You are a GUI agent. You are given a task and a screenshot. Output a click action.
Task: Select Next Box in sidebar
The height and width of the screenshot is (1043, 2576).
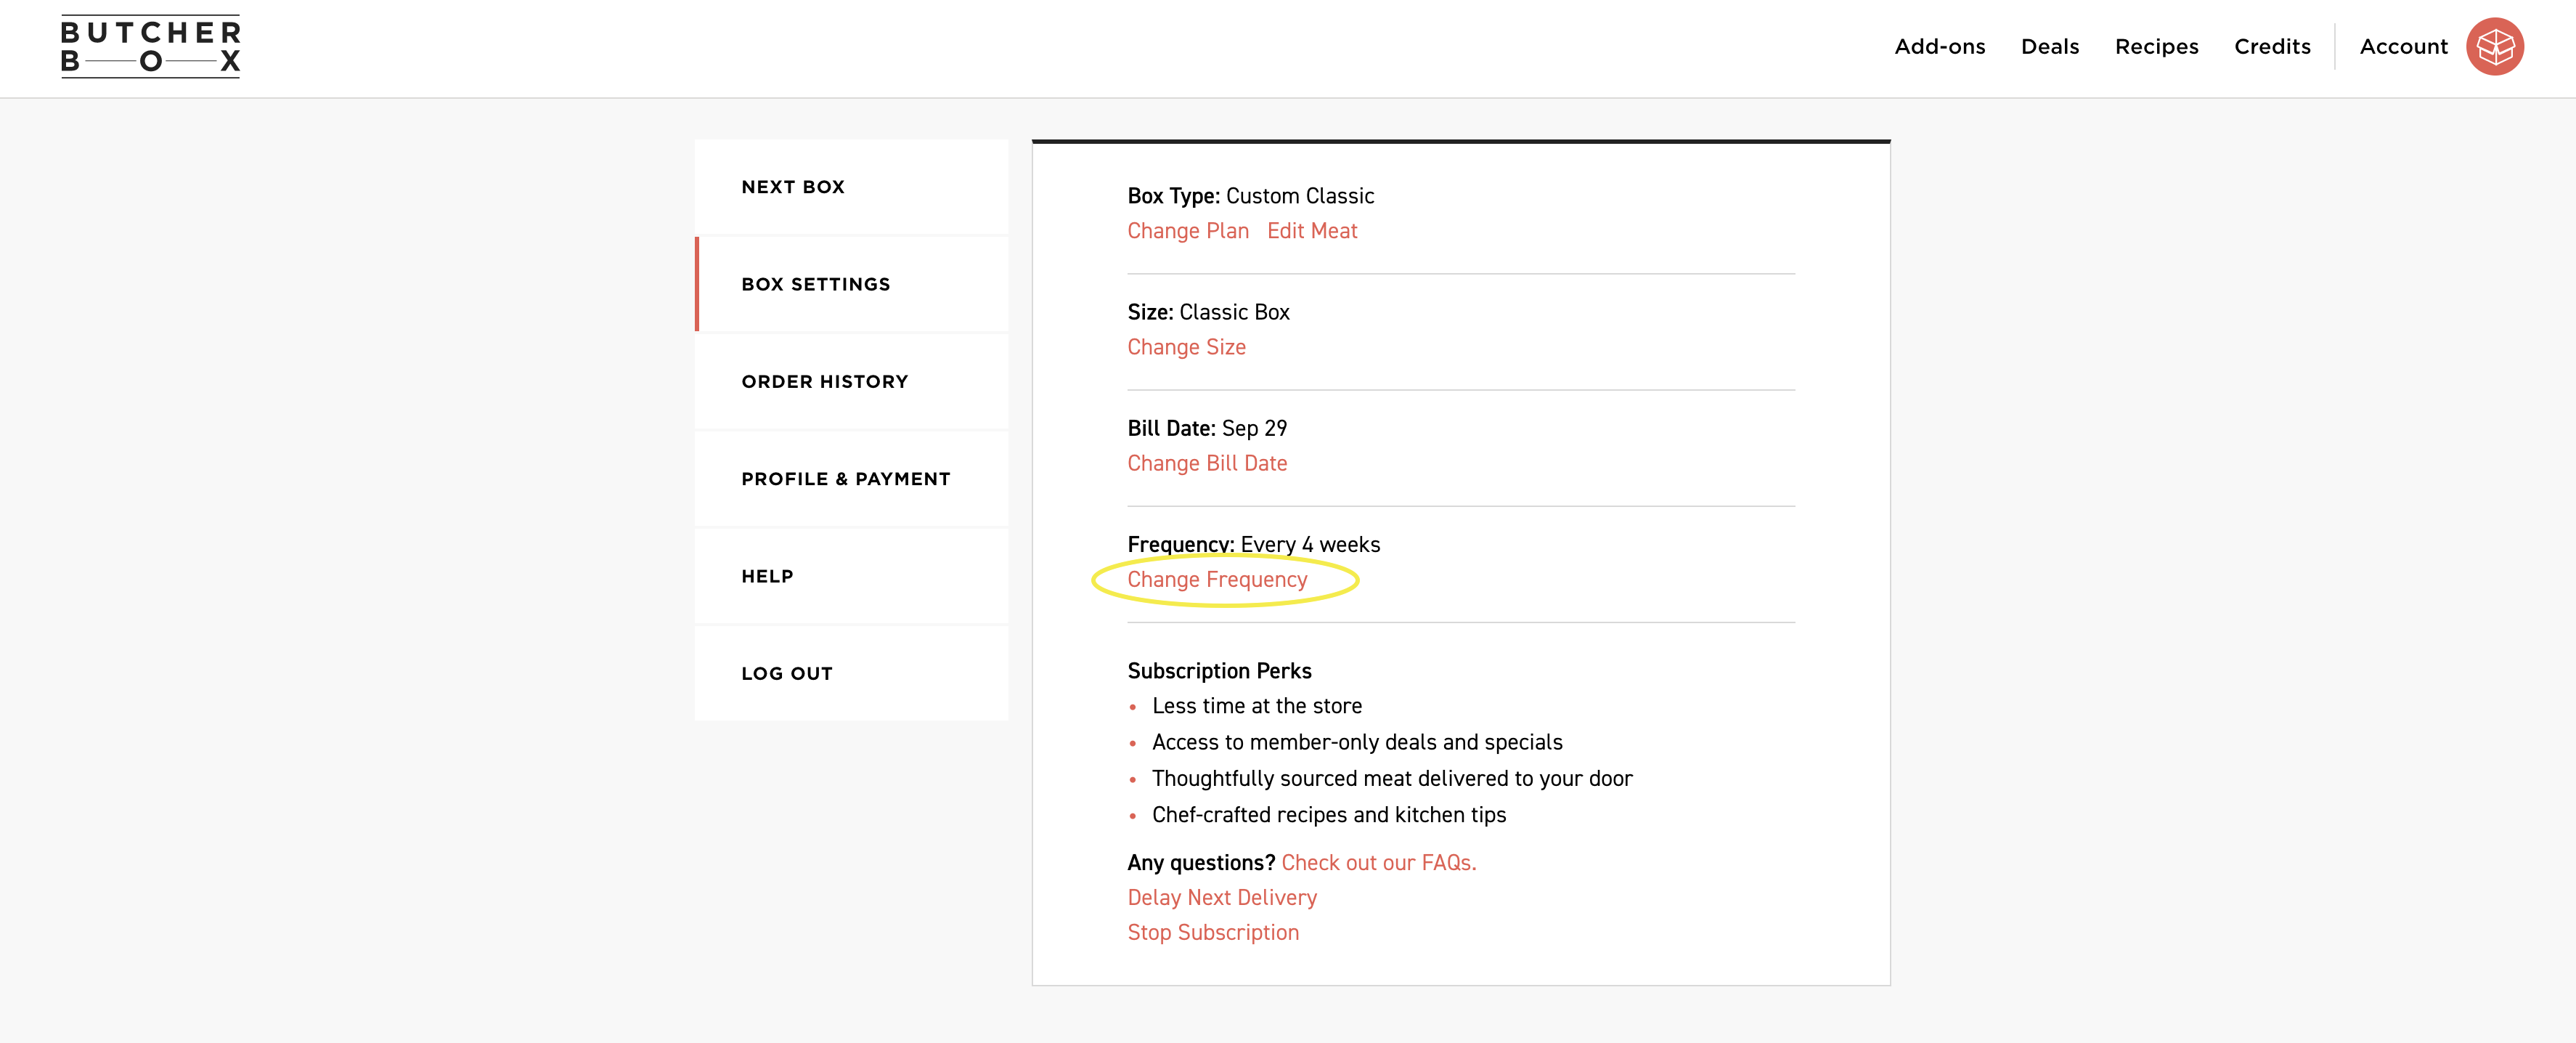tap(793, 187)
